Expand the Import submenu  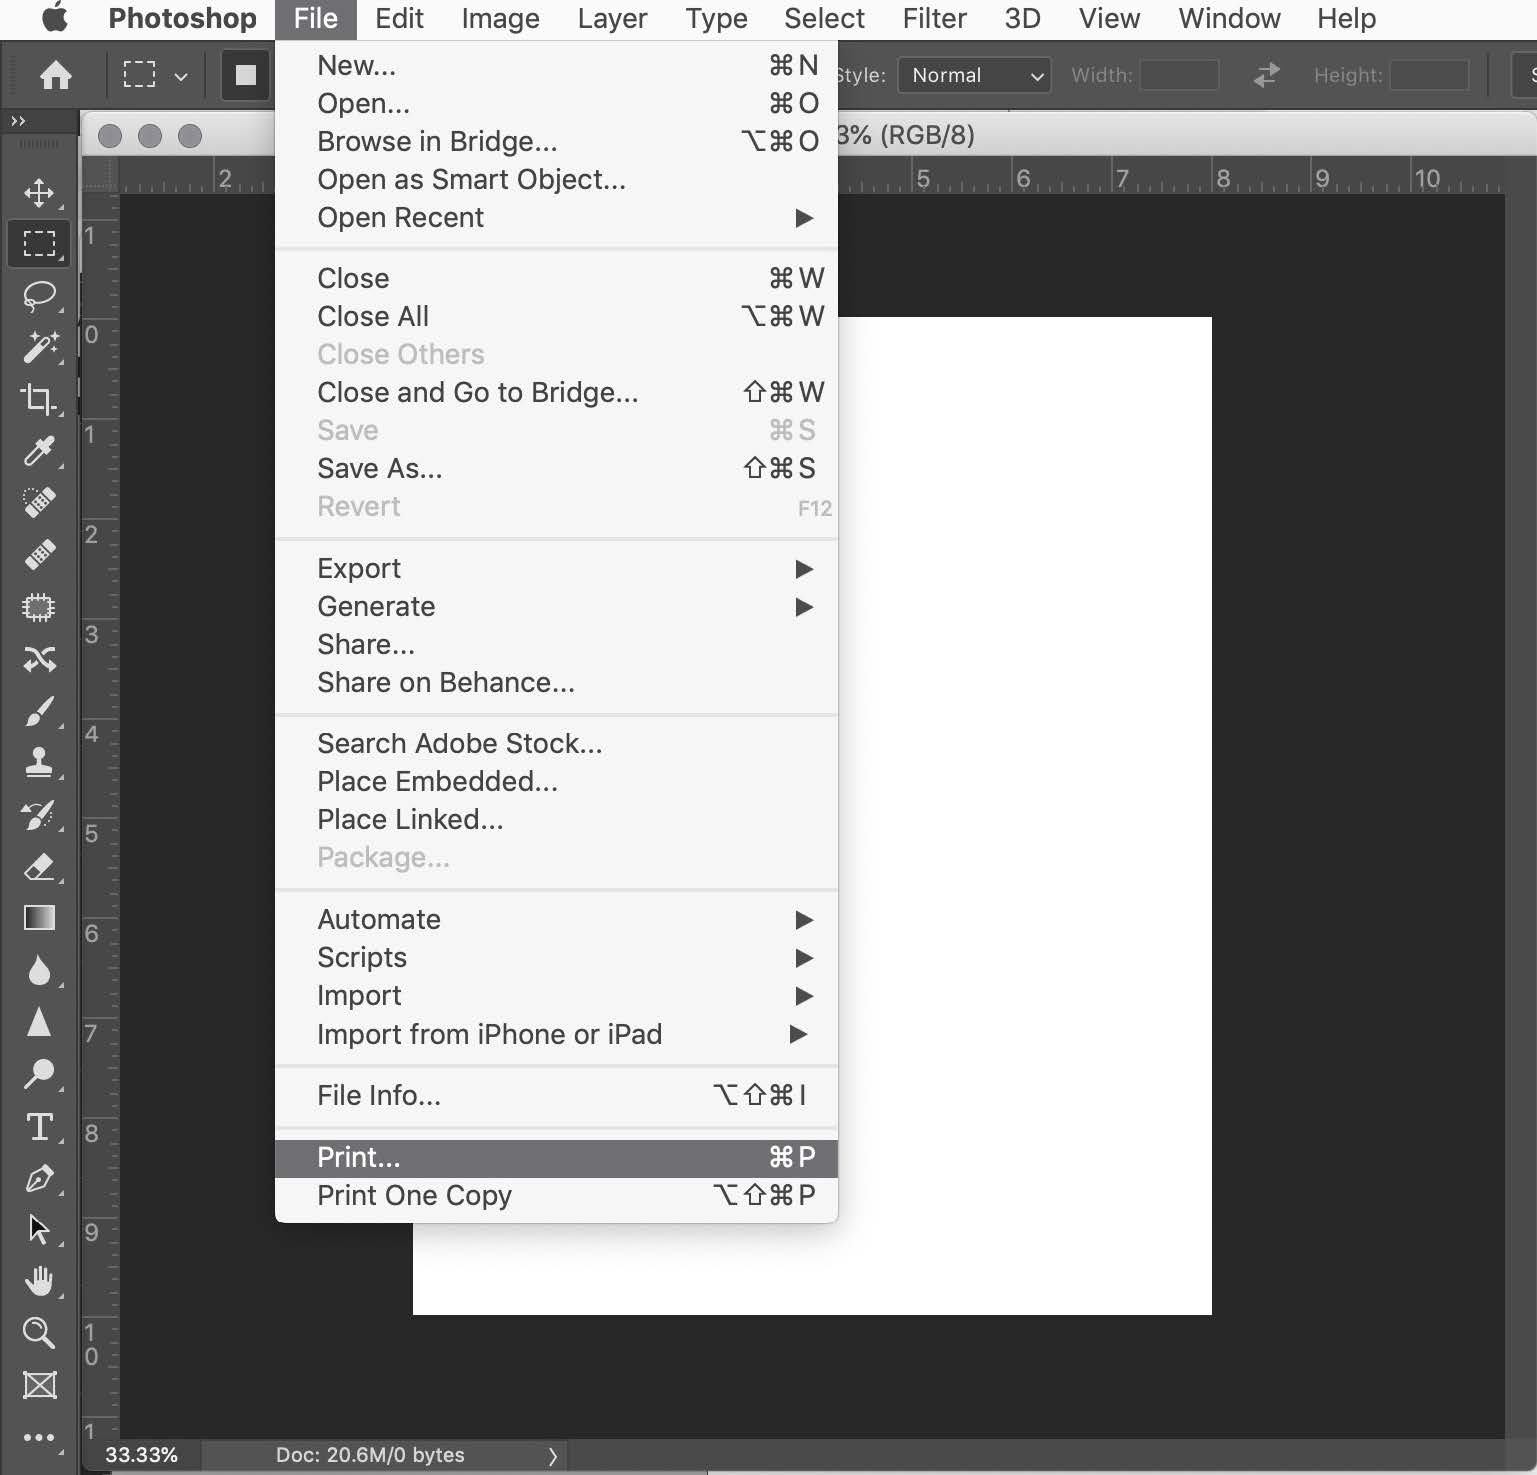556,996
